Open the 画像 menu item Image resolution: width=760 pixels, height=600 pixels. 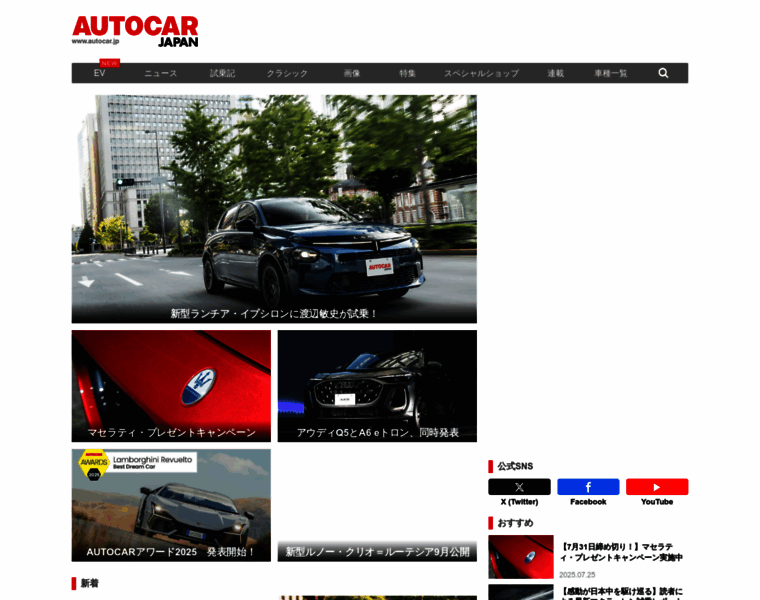click(x=352, y=73)
